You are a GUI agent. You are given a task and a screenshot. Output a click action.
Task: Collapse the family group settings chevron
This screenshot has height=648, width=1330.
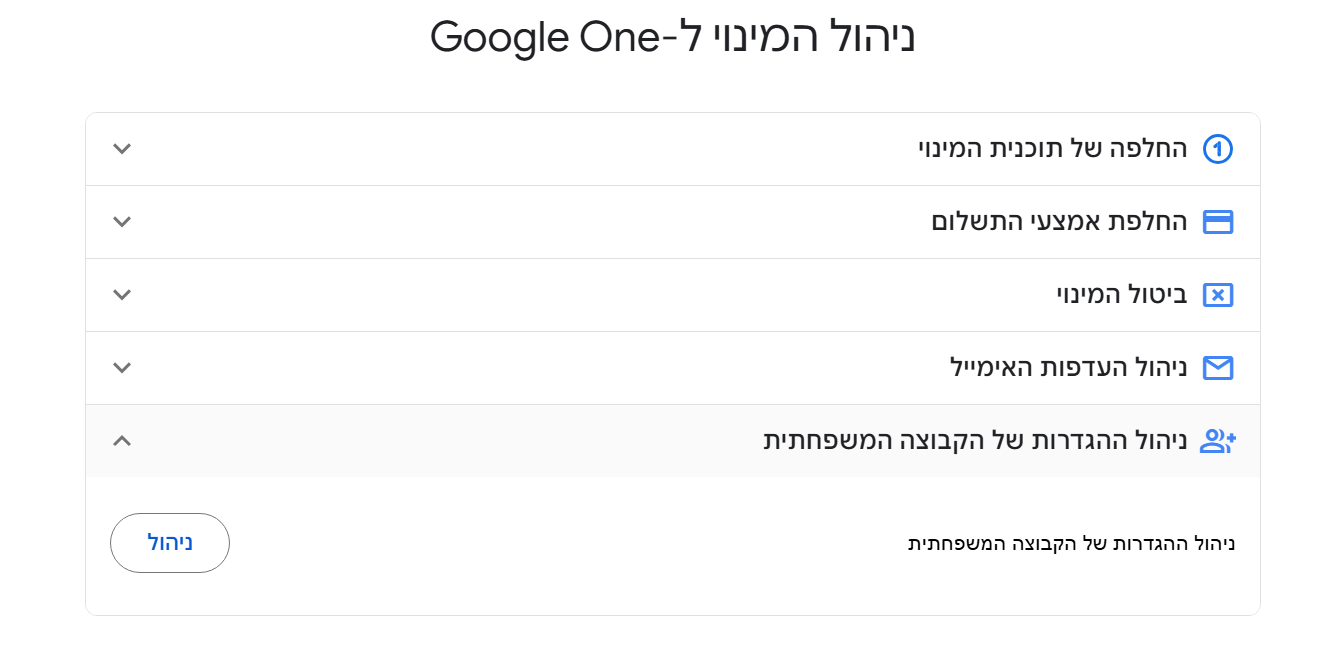pos(122,441)
